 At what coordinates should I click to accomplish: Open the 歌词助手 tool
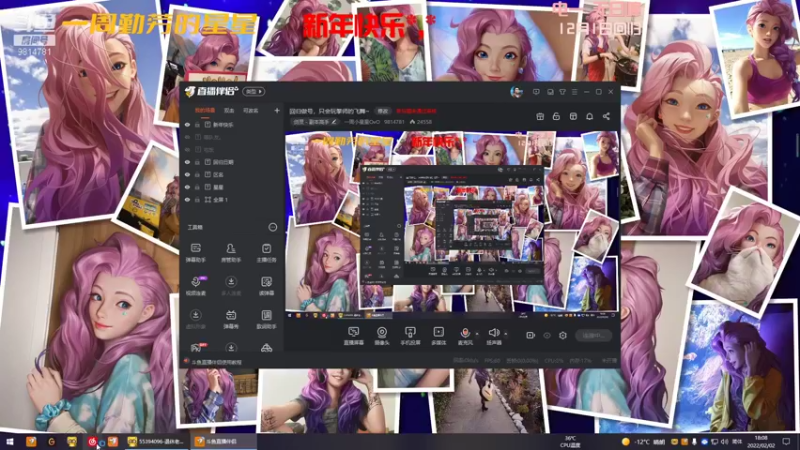point(266,319)
